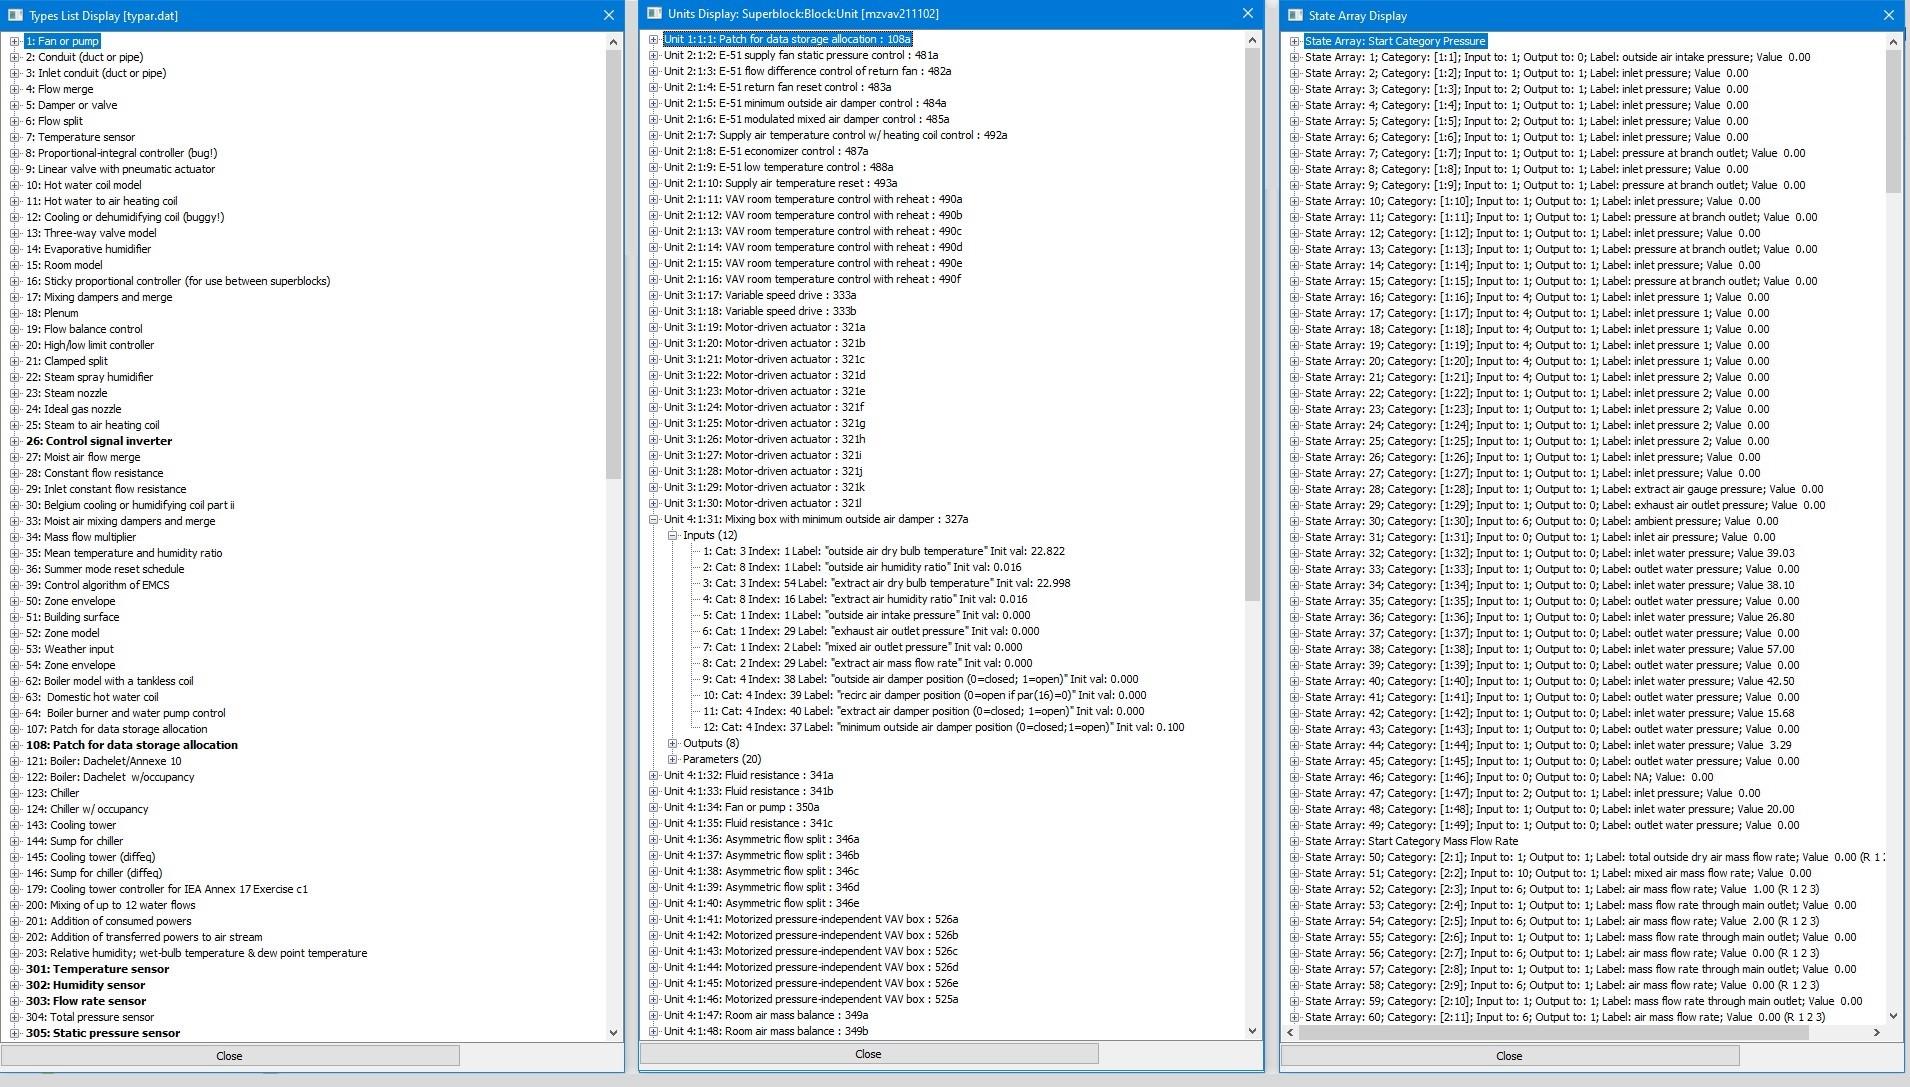Expand the Outputs (8) branch
Viewport: 1910px width, 1087px height.
point(673,744)
